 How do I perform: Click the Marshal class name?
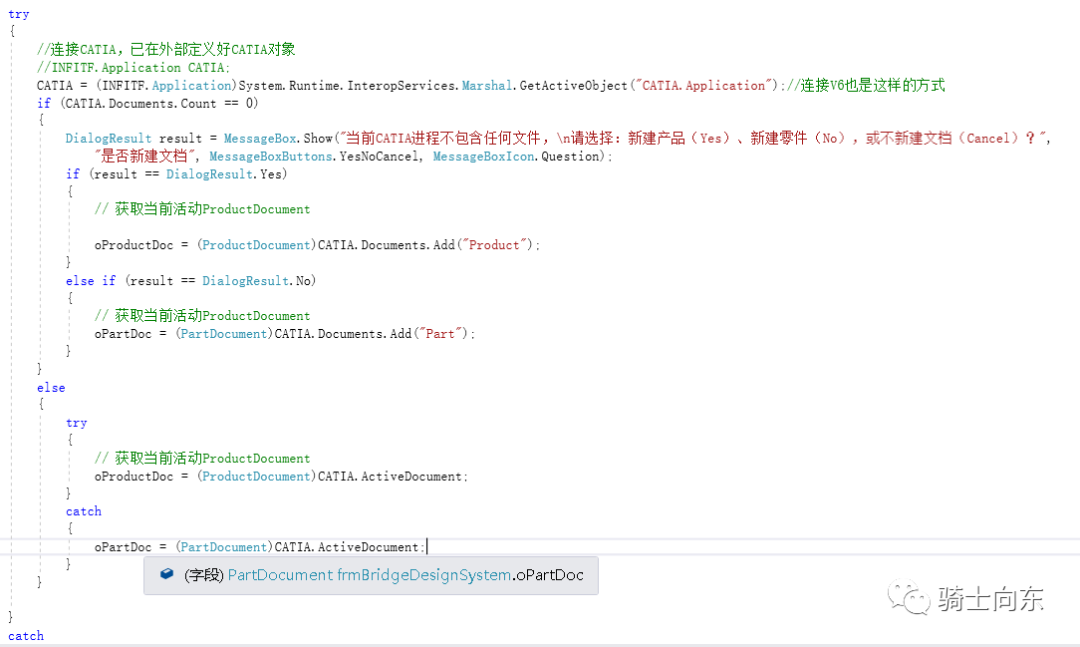(x=487, y=85)
